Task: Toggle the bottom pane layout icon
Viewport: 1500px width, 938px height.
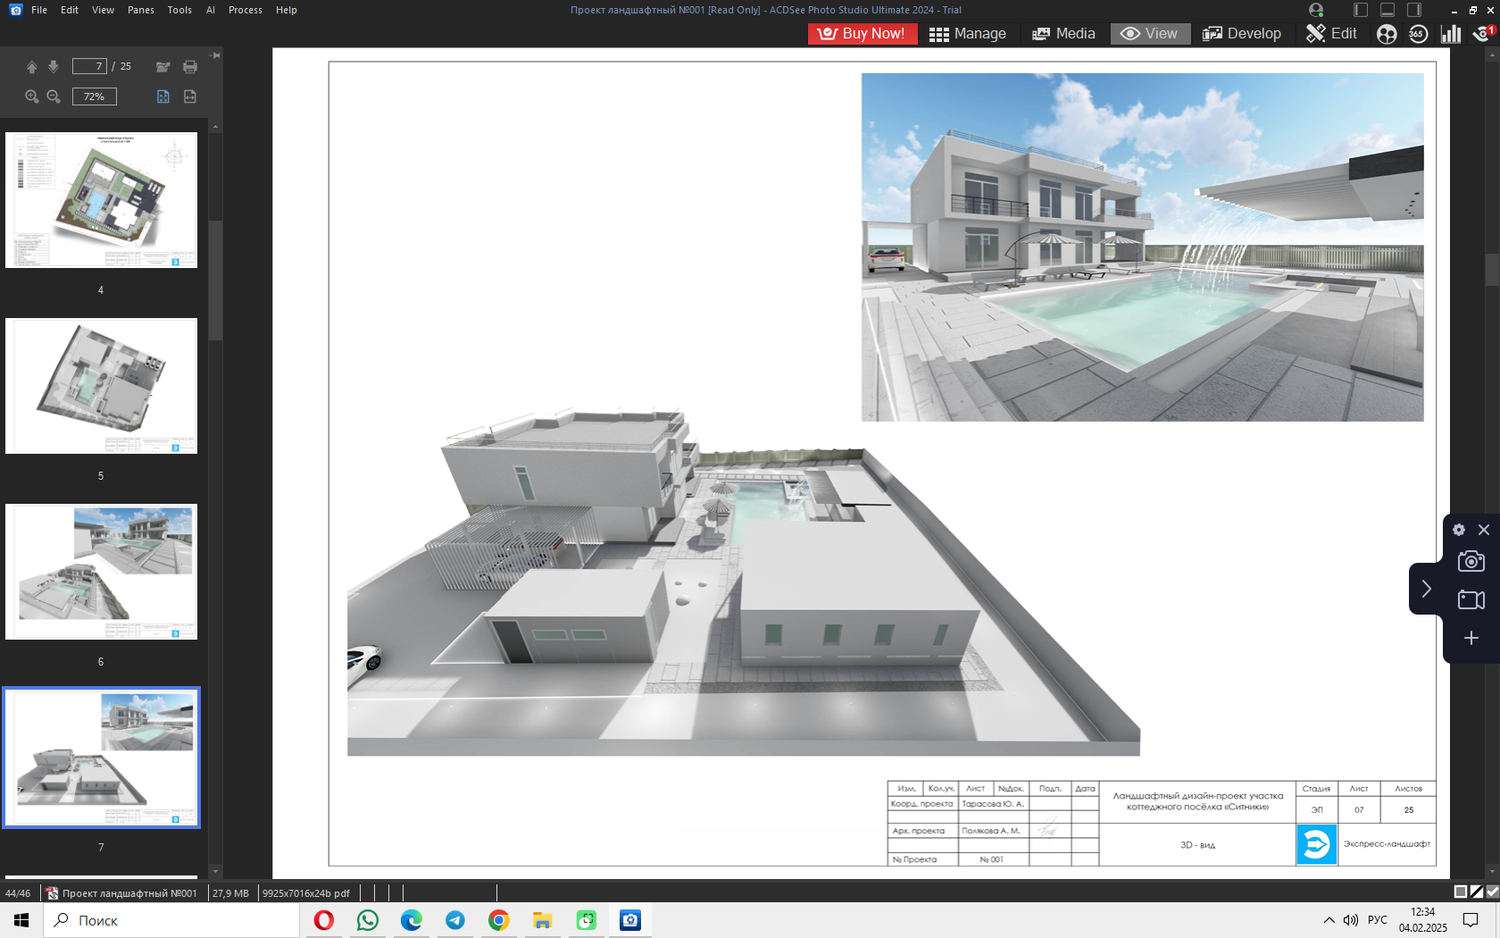Action: pos(1387,10)
